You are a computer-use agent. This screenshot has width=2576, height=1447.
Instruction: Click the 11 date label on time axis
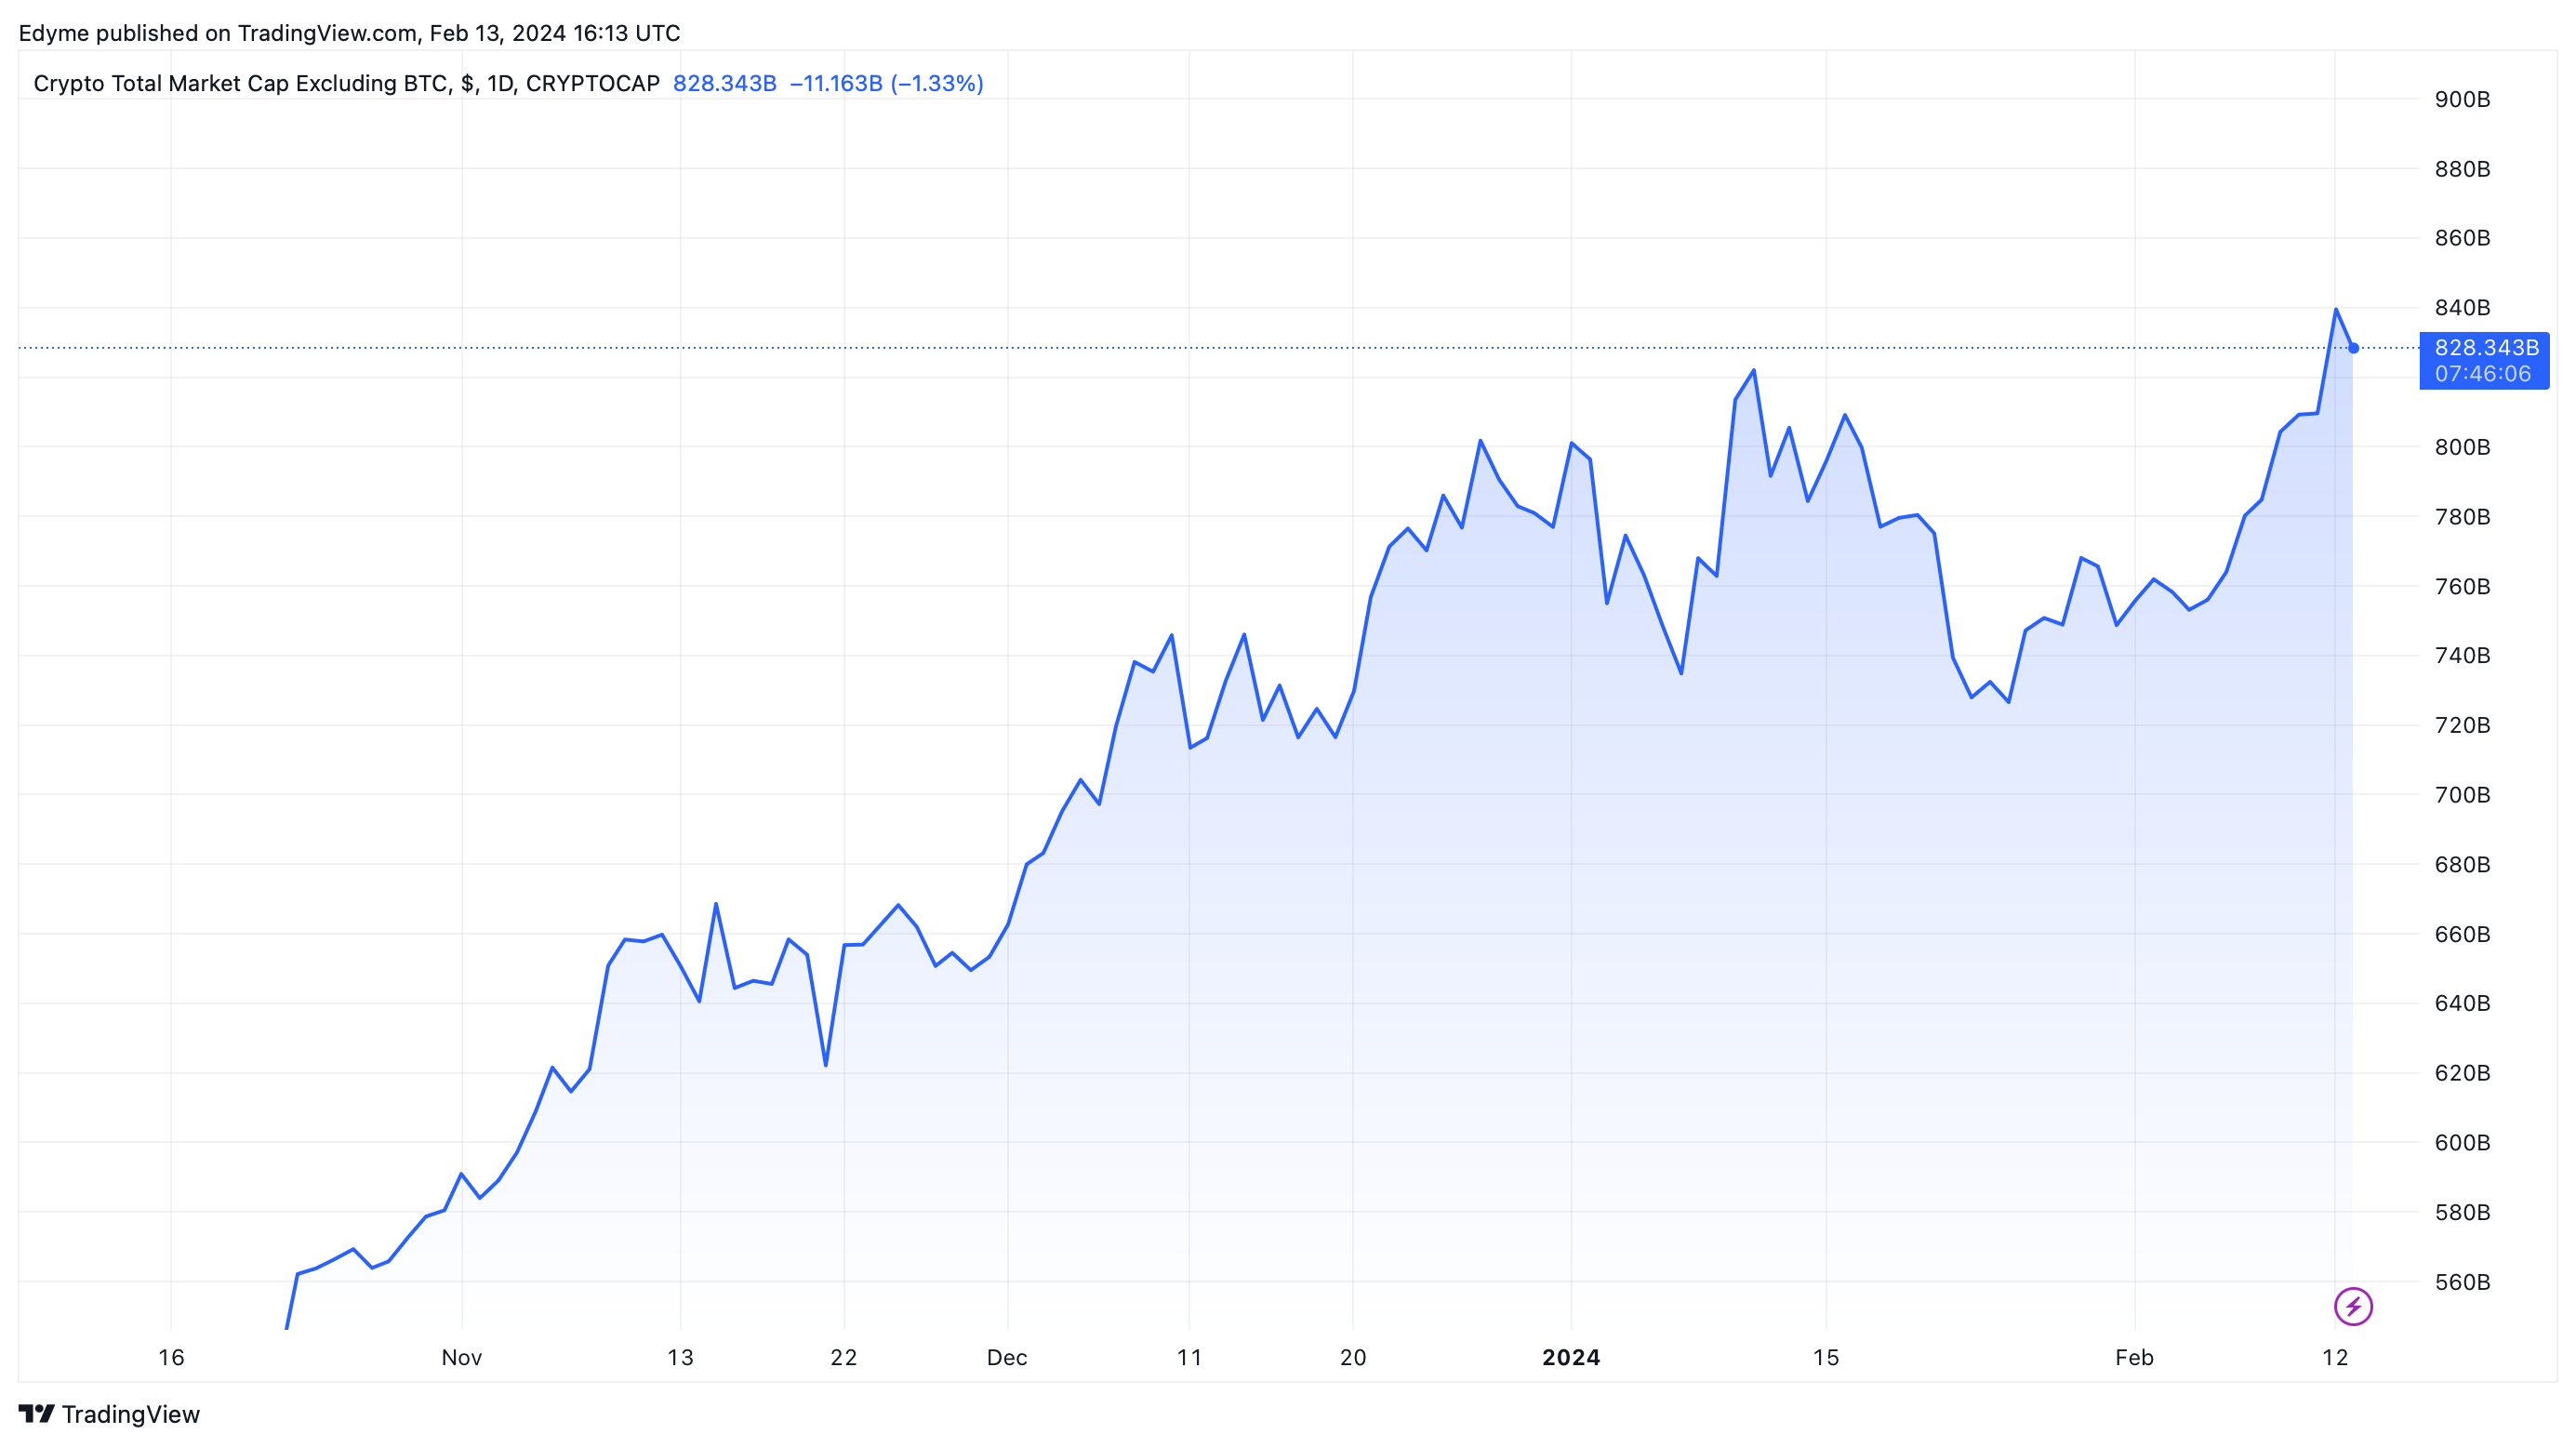pyautogui.click(x=1189, y=1357)
